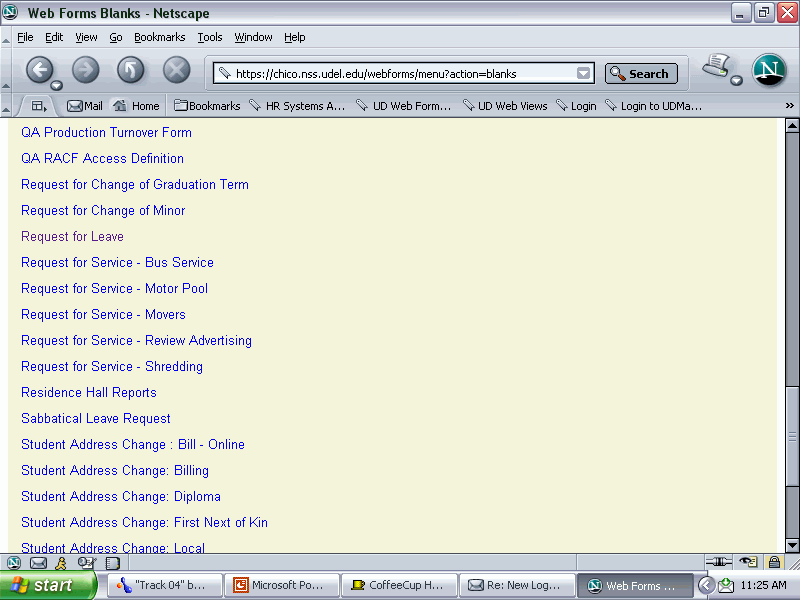Click the security padlock in status bar
The width and height of the screenshot is (800, 600).
pos(774,562)
